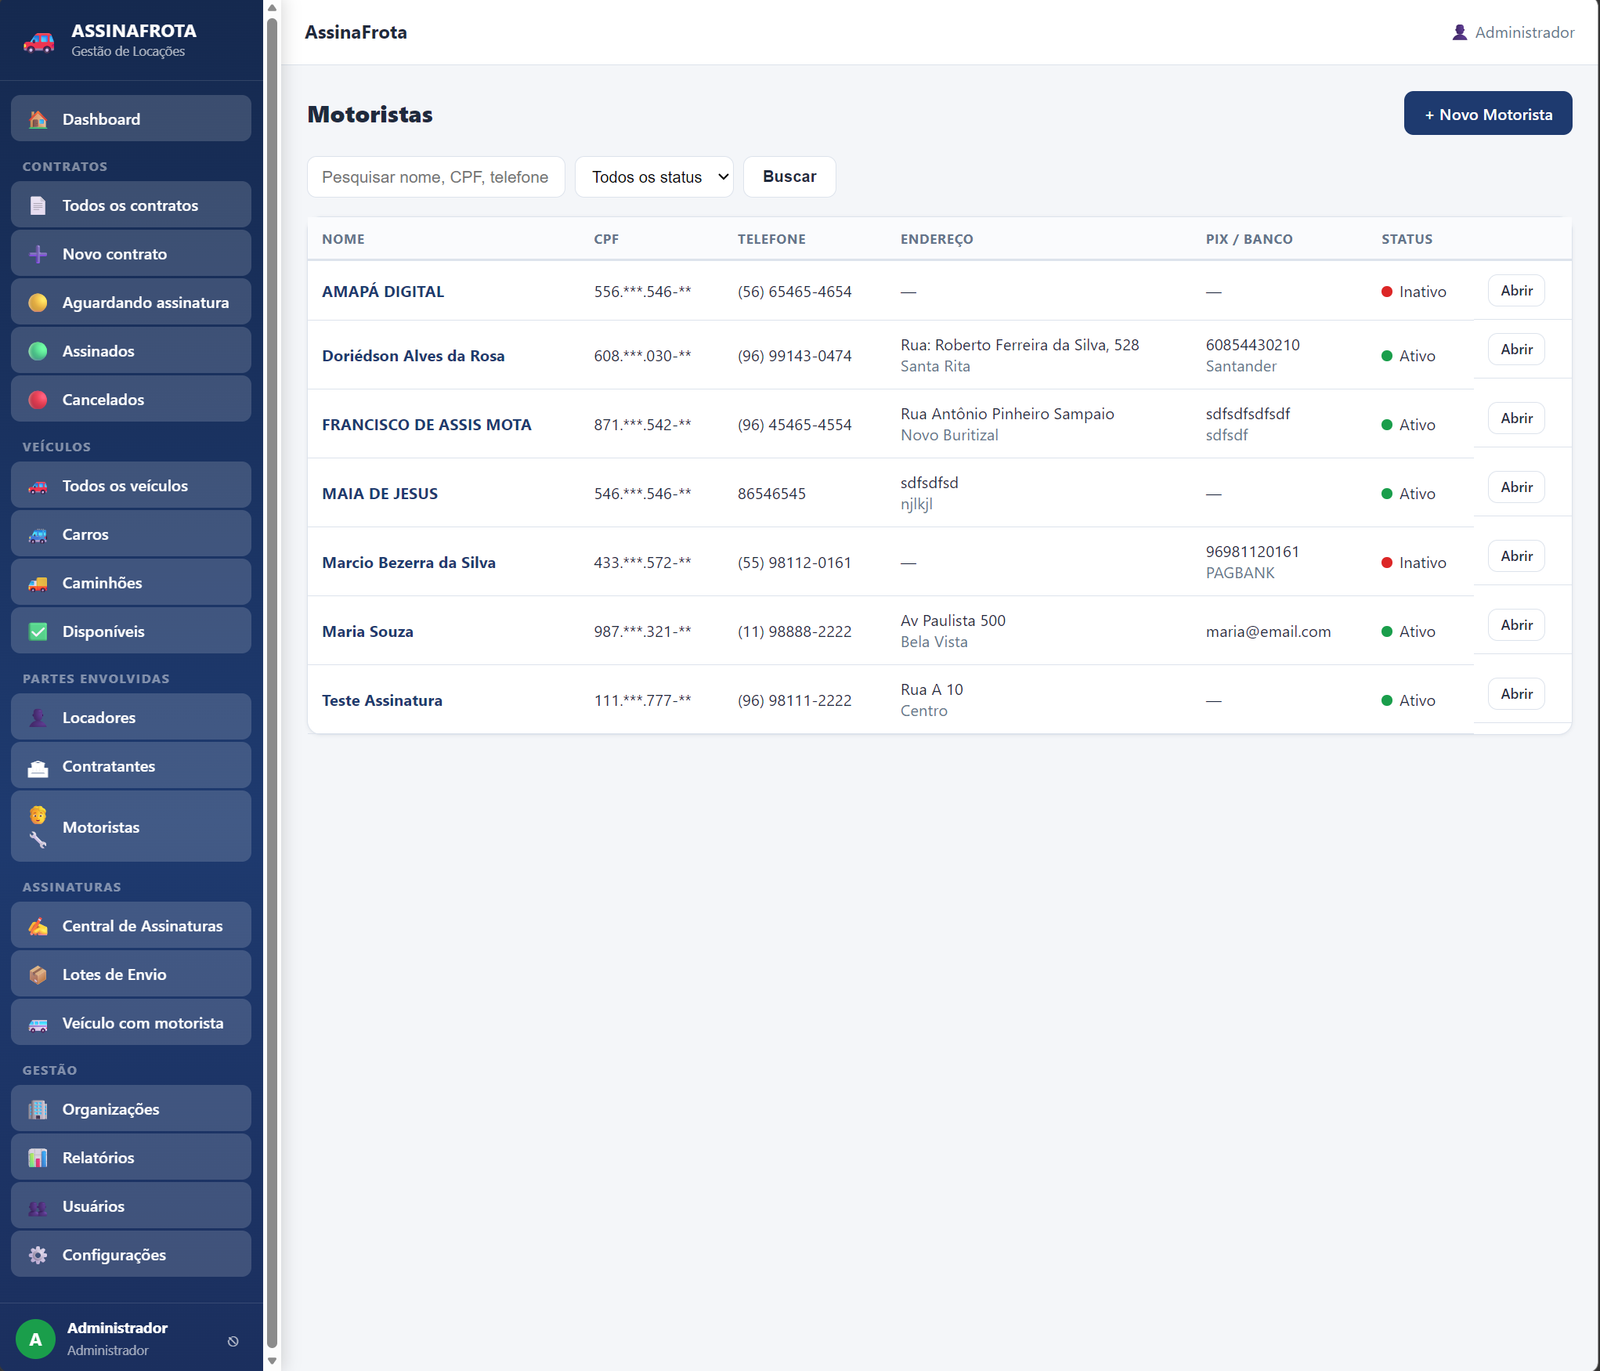Open Doriédson Alves da Rosa driver link
This screenshot has width=1600, height=1371.
413,356
